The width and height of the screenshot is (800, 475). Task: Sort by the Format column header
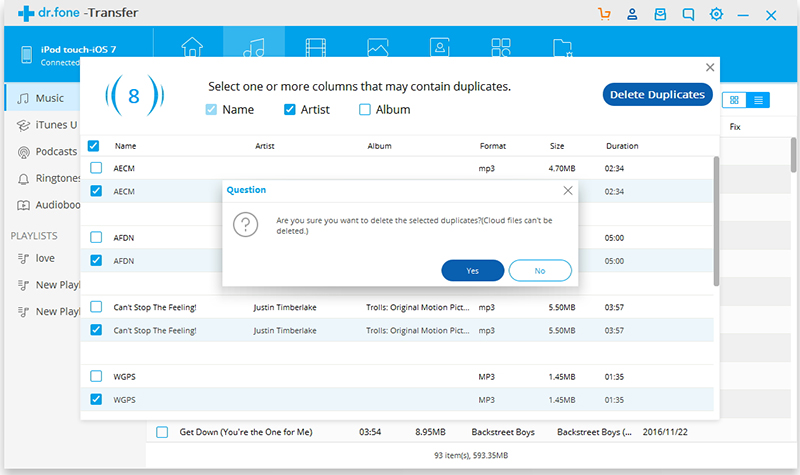coord(493,146)
